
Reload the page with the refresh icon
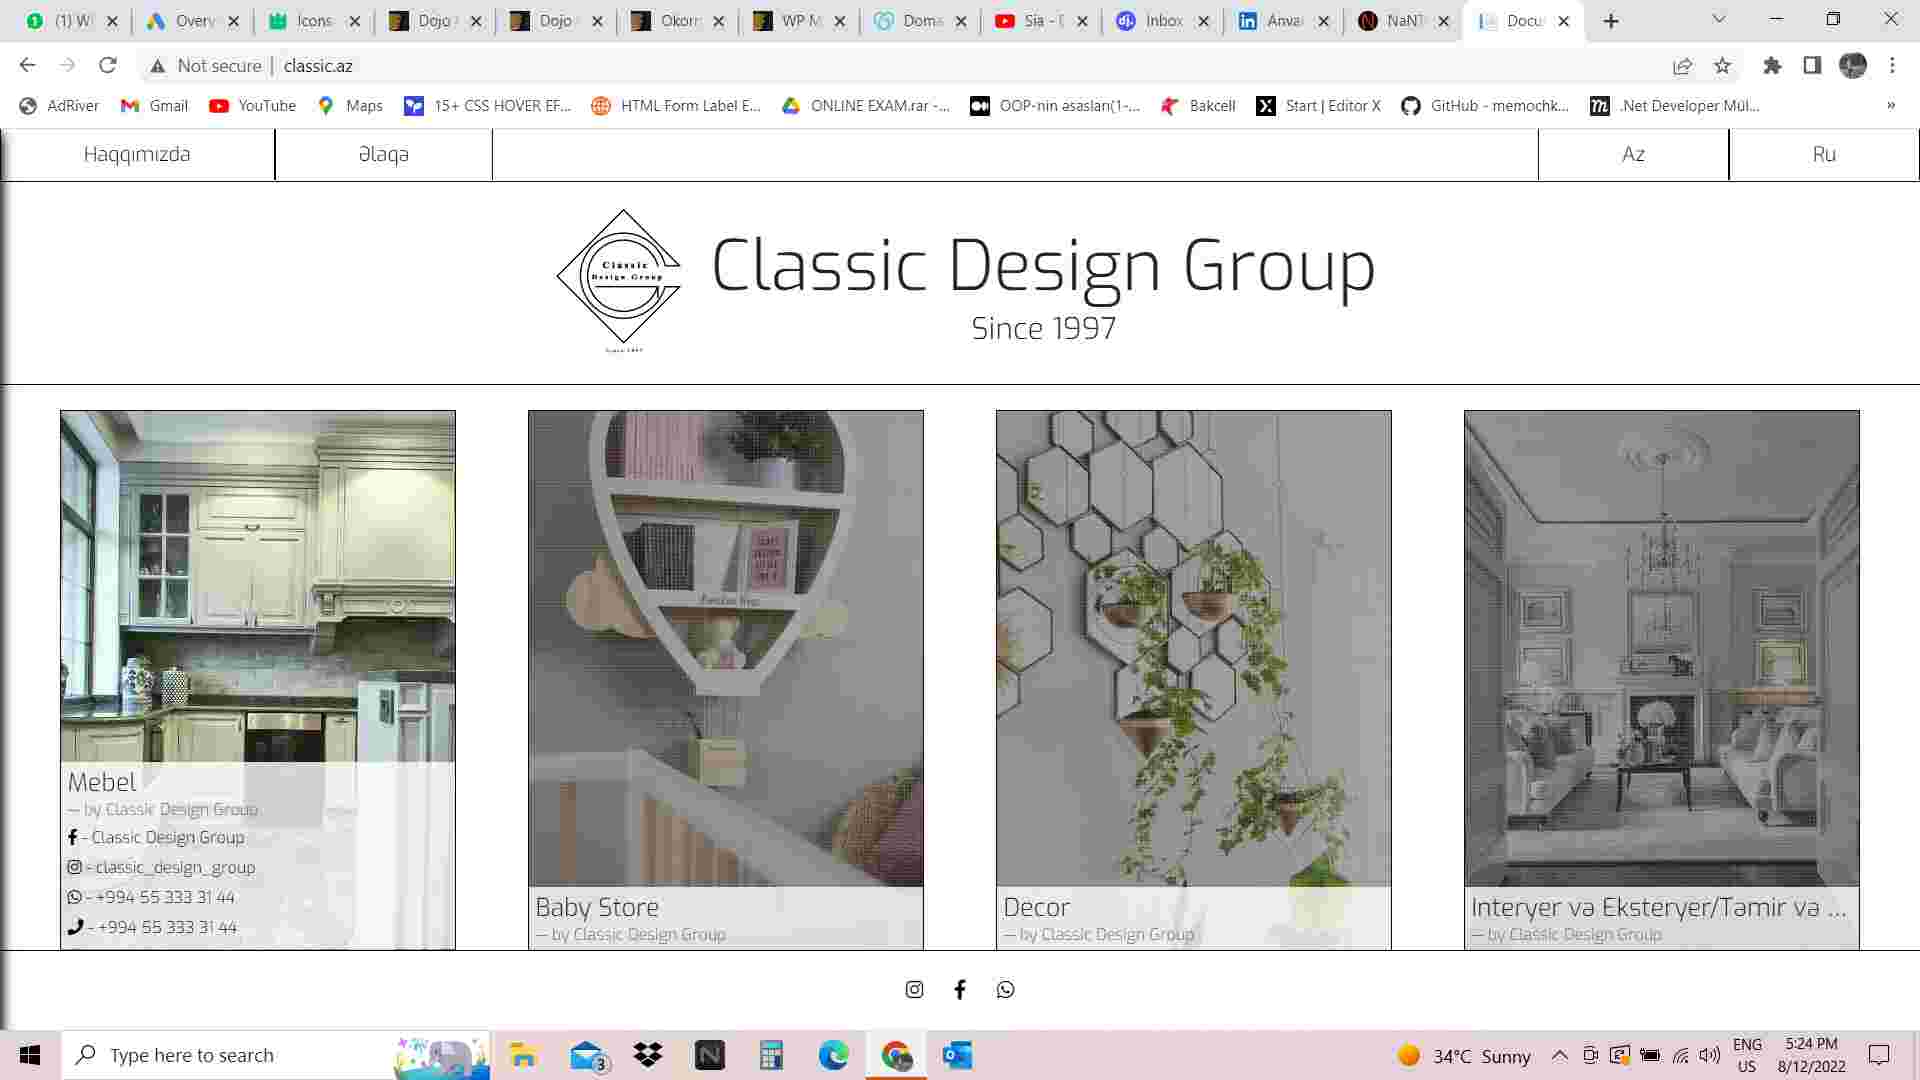(108, 66)
